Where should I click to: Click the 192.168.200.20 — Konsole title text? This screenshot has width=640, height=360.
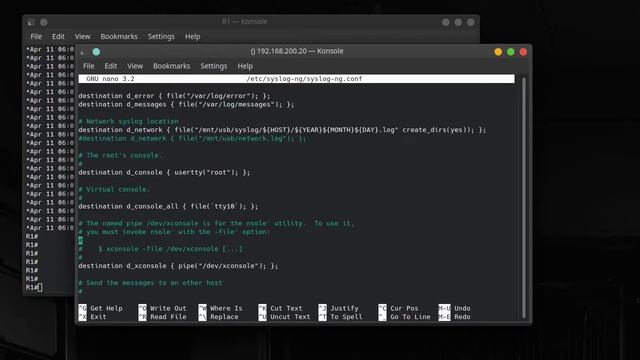coord(297,51)
